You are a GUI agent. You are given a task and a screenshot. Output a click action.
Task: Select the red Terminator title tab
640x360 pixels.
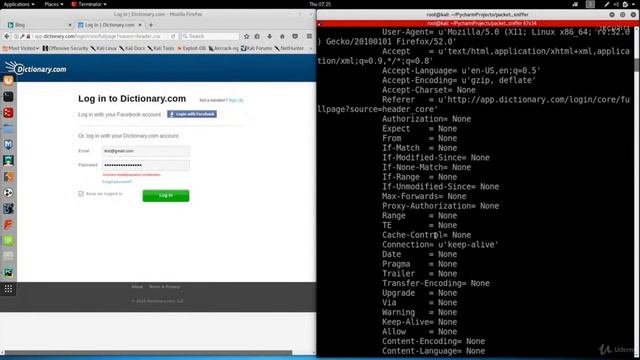[478, 24]
